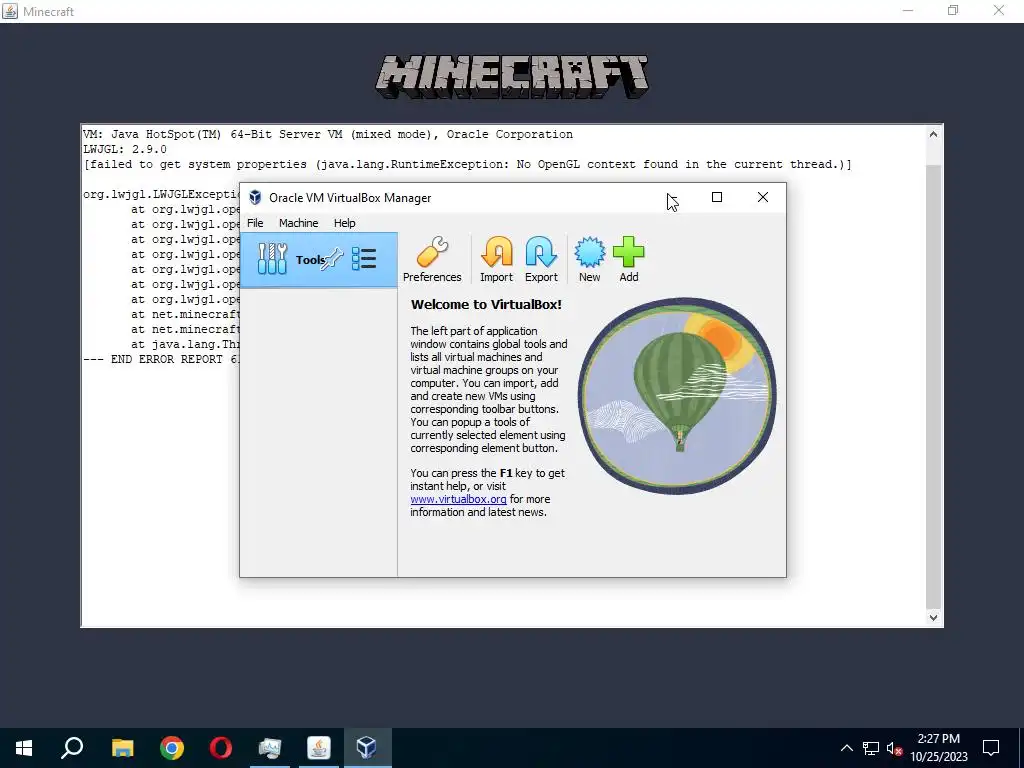Open VirtualBox Preferences
Screen dimensions: 1024x768
[432, 259]
